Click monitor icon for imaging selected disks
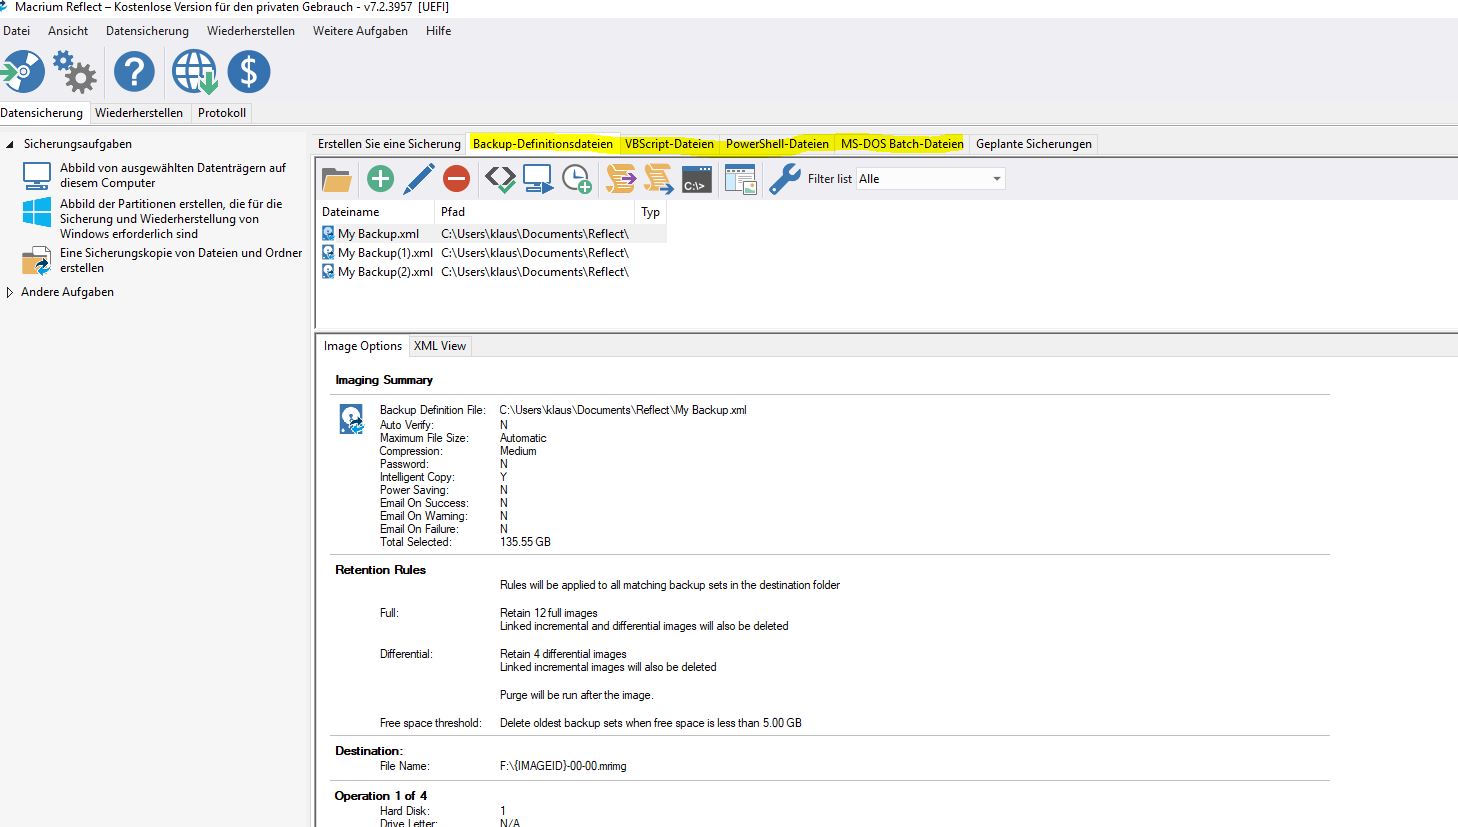1458x827 pixels. tap(36, 176)
